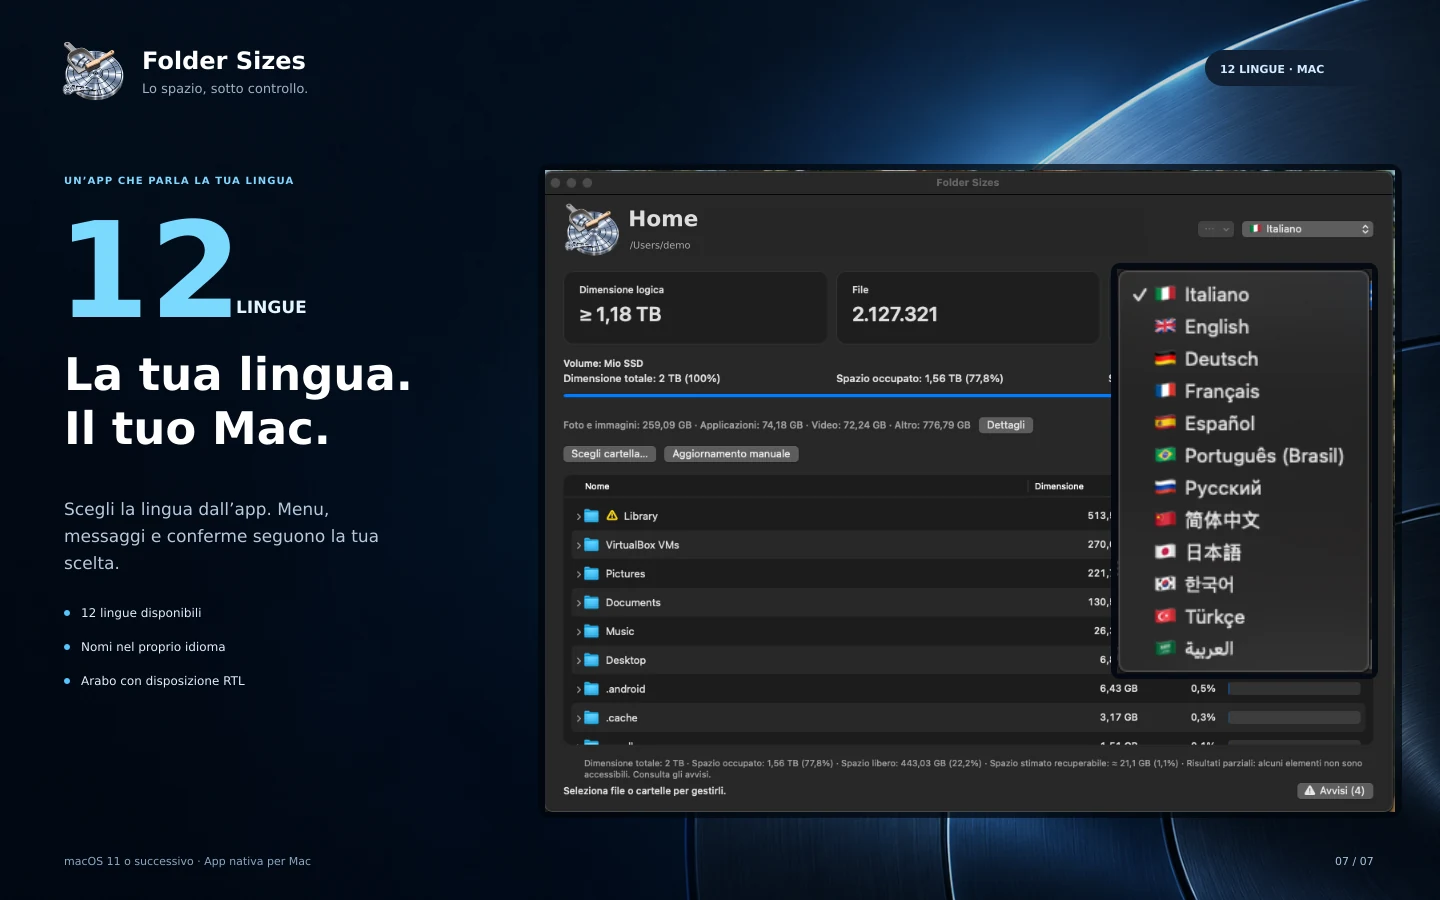This screenshot has width=1440, height=900.
Task: Expand the Library folder row
Action: point(578,517)
